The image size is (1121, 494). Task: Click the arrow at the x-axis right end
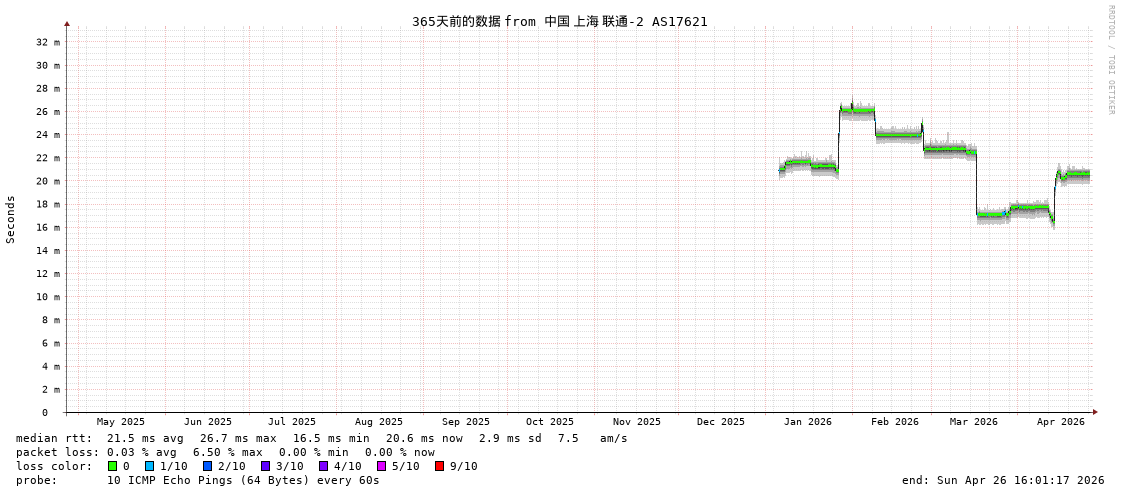point(1095,412)
